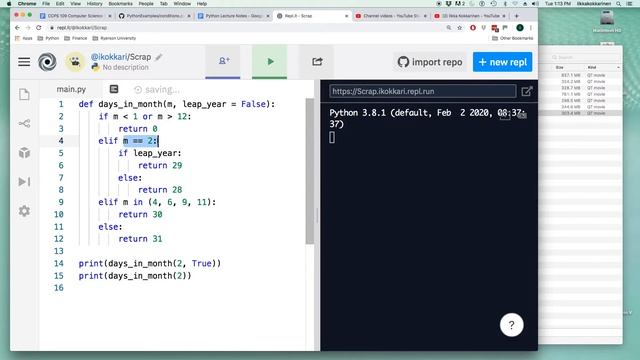This screenshot has width=640, height=360.
Task: Open the Python bookmarks folder
Action: coord(49,38)
